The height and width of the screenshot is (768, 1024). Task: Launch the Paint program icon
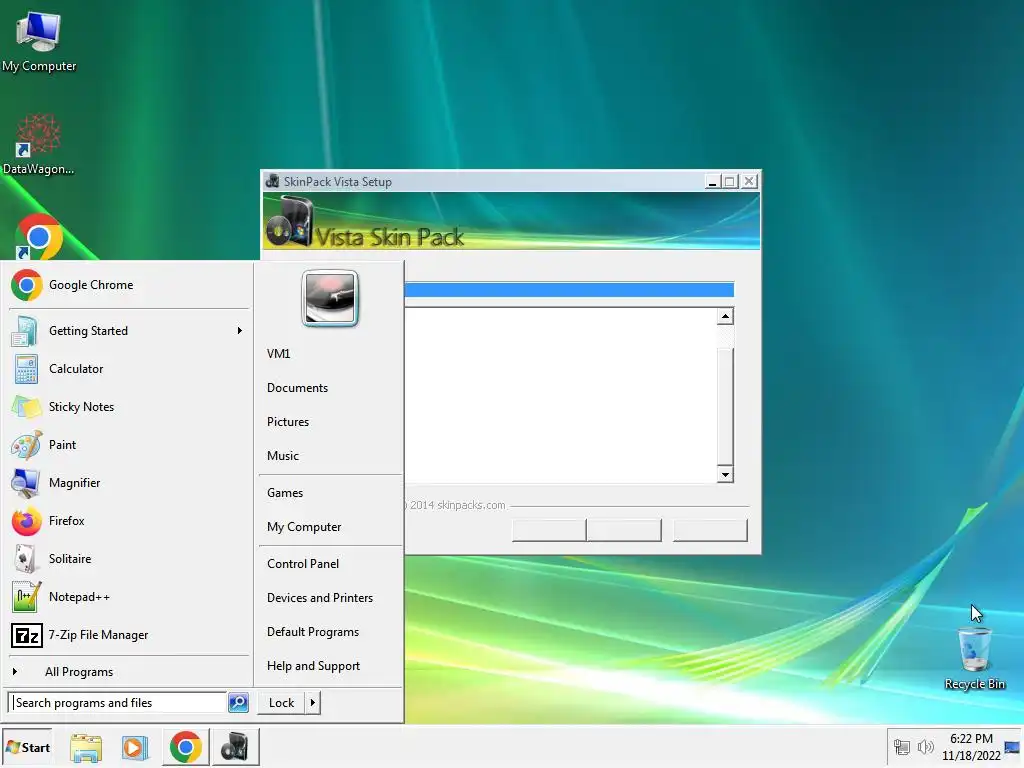pyautogui.click(x=26, y=445)
